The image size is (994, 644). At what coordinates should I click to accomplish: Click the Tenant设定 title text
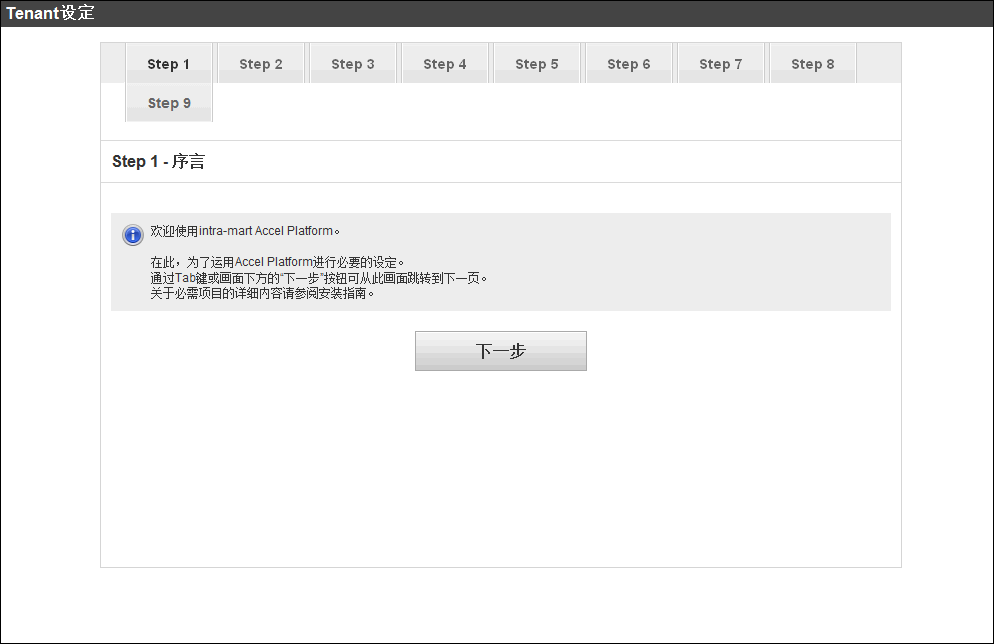point(50,13)
